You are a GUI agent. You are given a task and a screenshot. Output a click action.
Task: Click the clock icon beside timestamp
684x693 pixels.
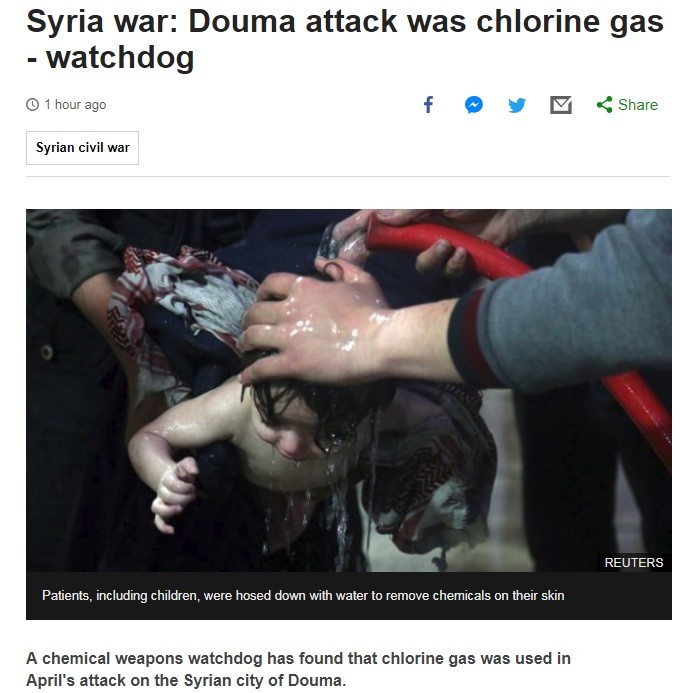click(x=32, y=105)
